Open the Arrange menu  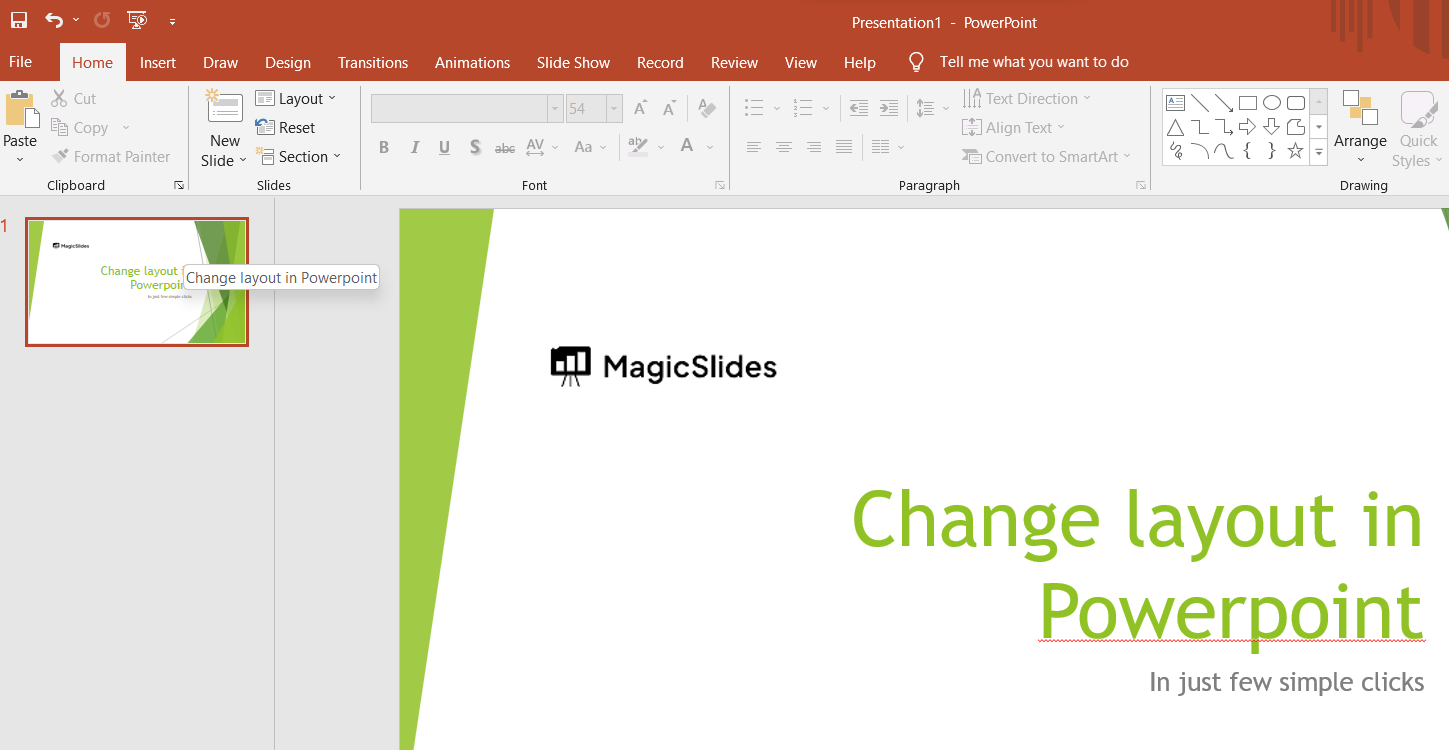[x=1360, y=128]
